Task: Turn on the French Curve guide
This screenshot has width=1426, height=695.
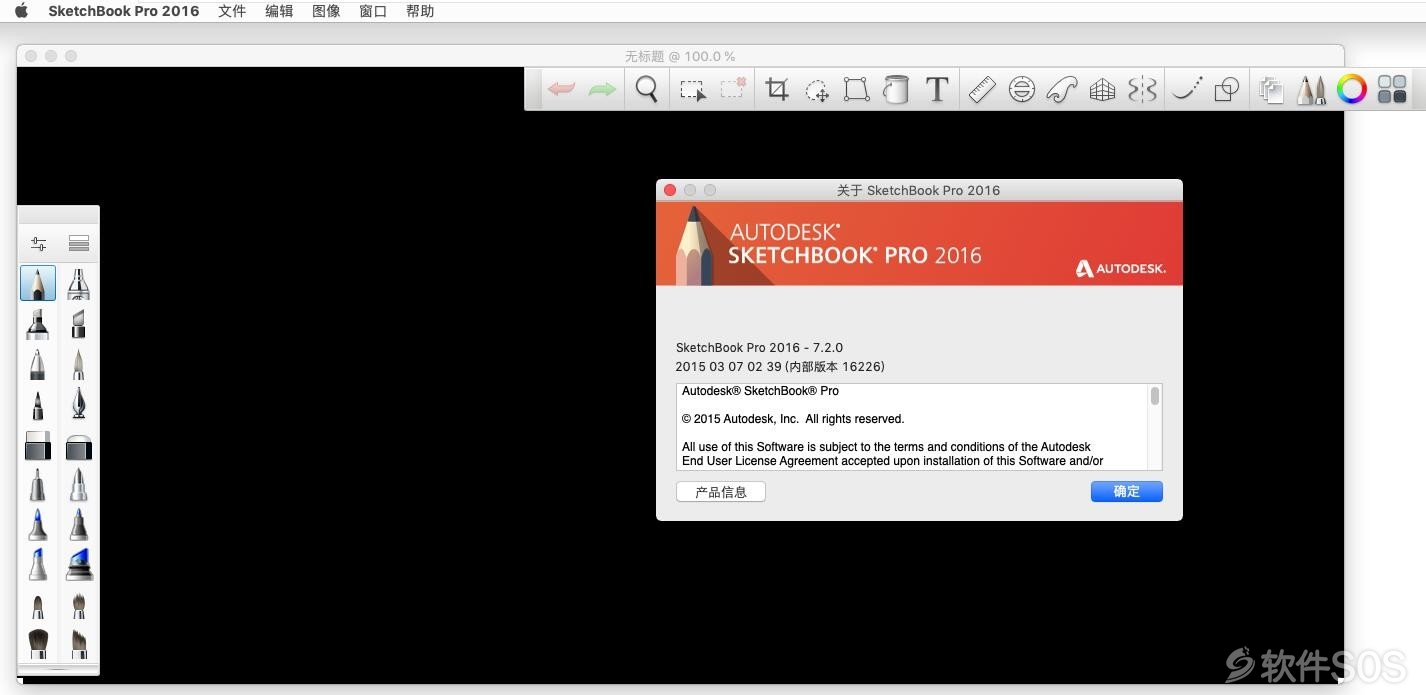Action: (1062, 90)
